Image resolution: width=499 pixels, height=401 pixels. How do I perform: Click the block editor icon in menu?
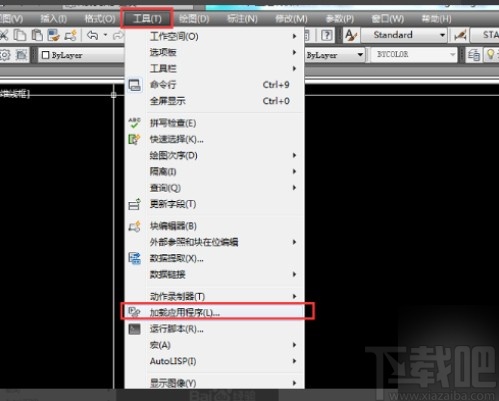pos(135,226)
